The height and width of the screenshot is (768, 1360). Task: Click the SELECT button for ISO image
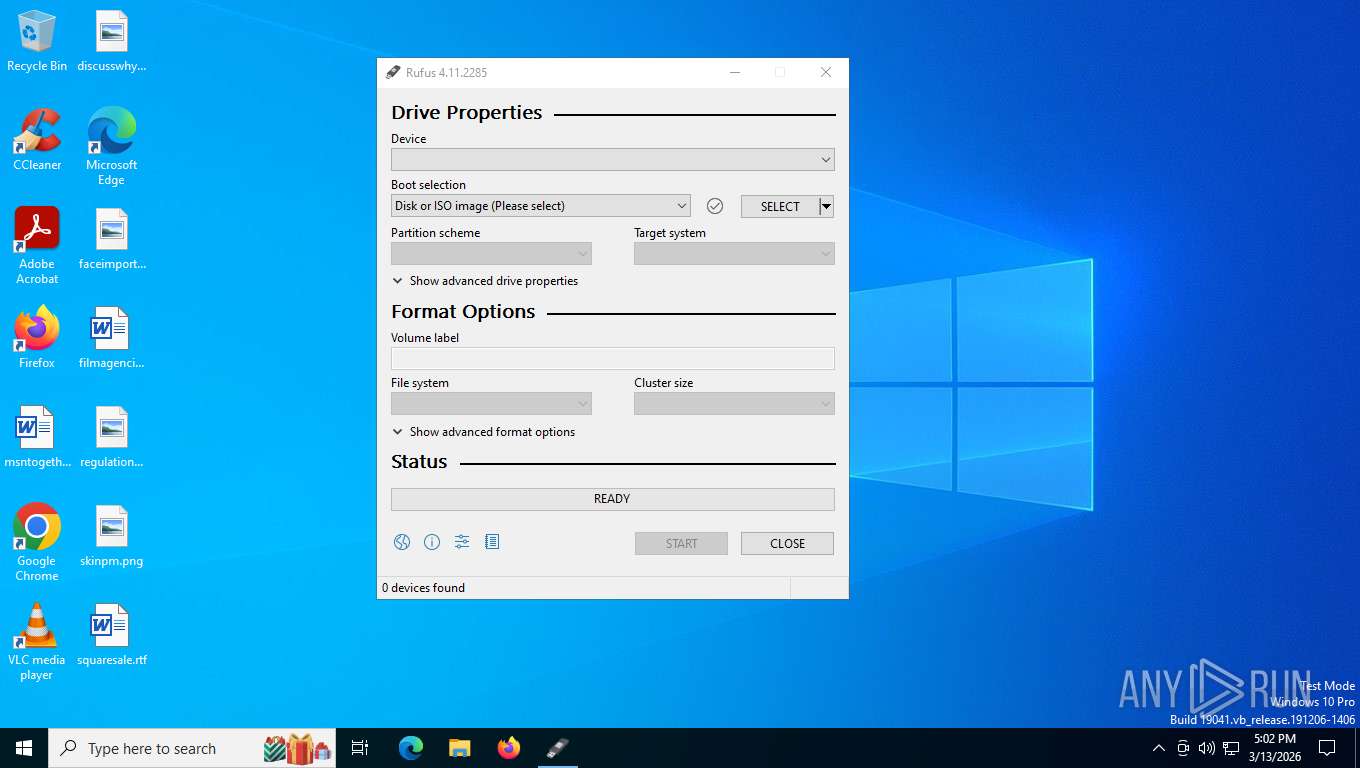click(x=780, y=206)
